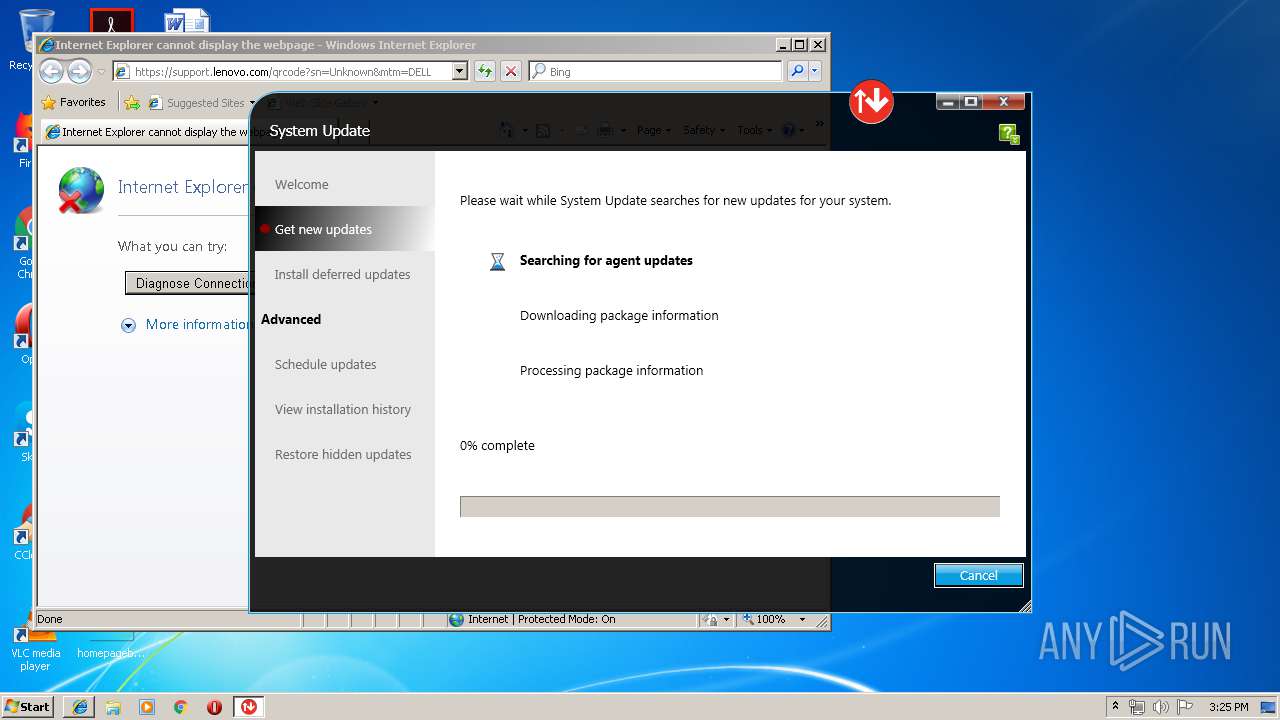The width and height of the screenshot is (1280, 720).
Task: Click the Adobe PDF icon on desktop
Action: click(x=111, y=22)
